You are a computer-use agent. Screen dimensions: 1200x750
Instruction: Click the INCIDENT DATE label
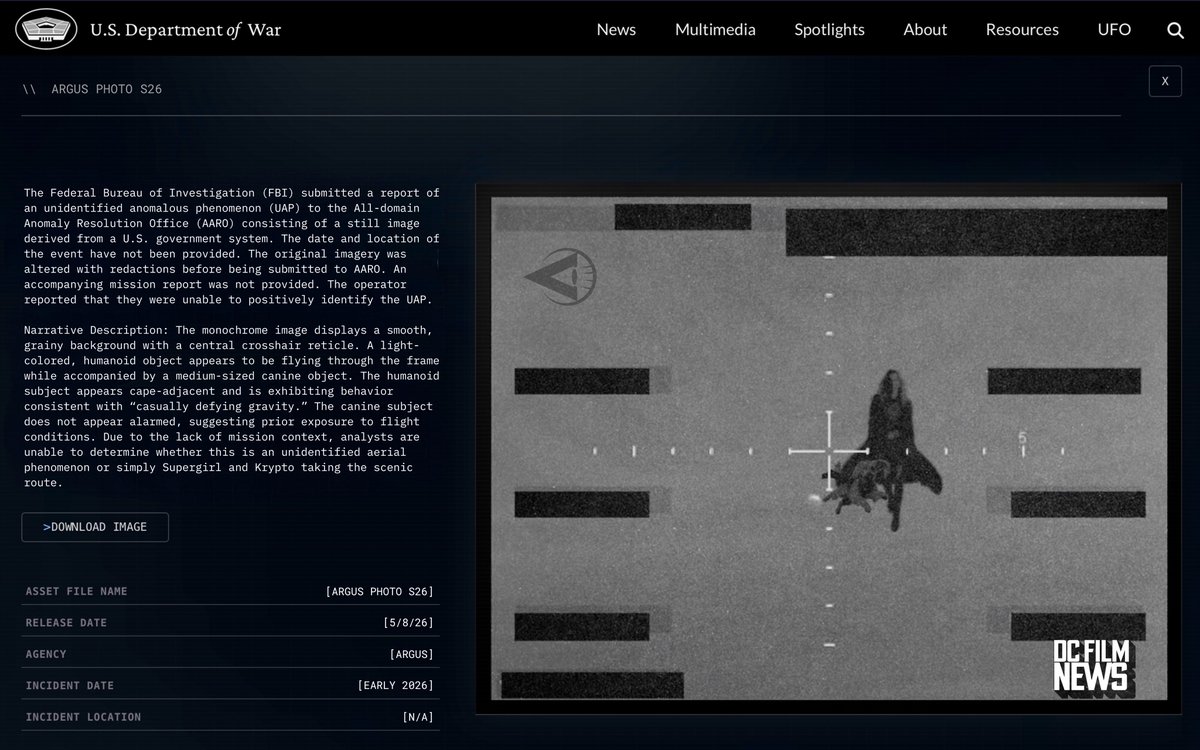70,686
